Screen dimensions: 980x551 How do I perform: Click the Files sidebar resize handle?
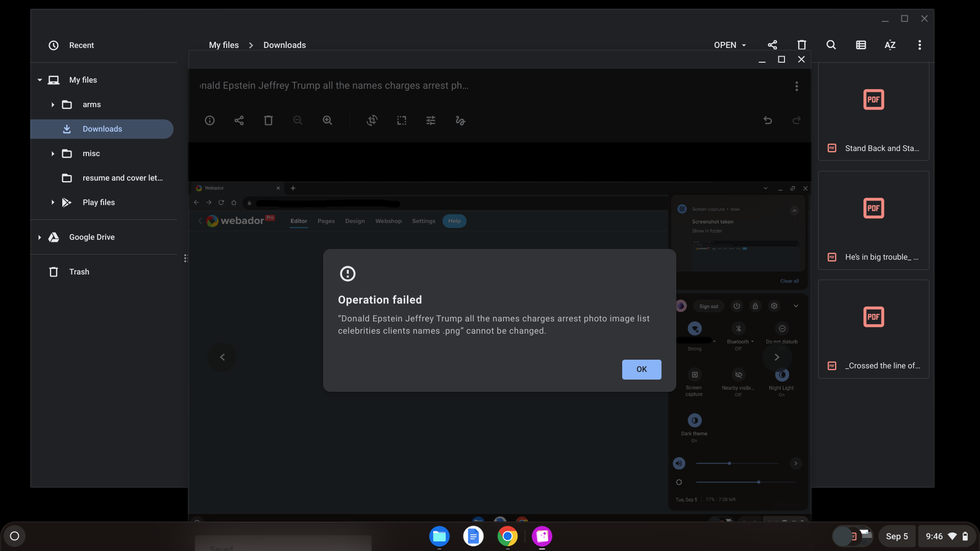185,258
